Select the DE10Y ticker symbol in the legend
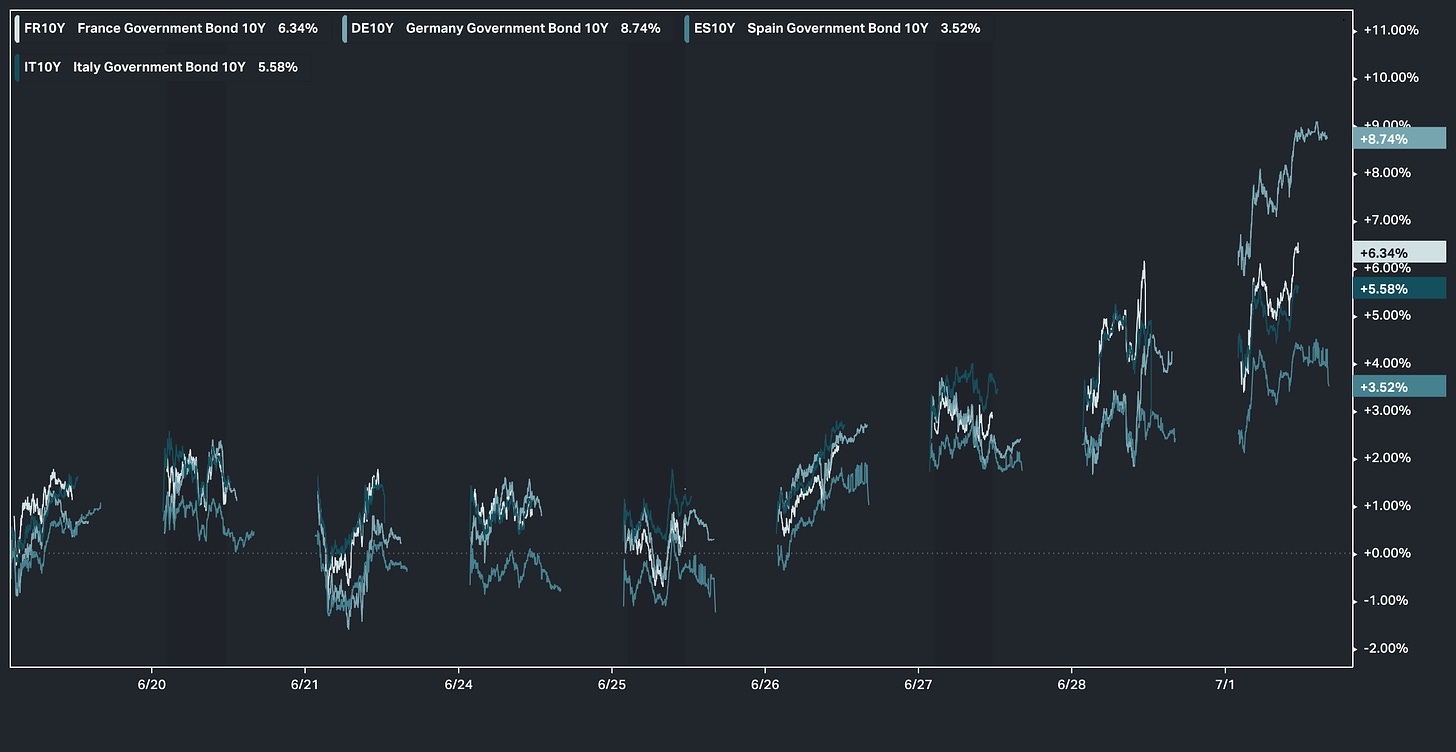 pyautogui.click(x=372, y=28)
